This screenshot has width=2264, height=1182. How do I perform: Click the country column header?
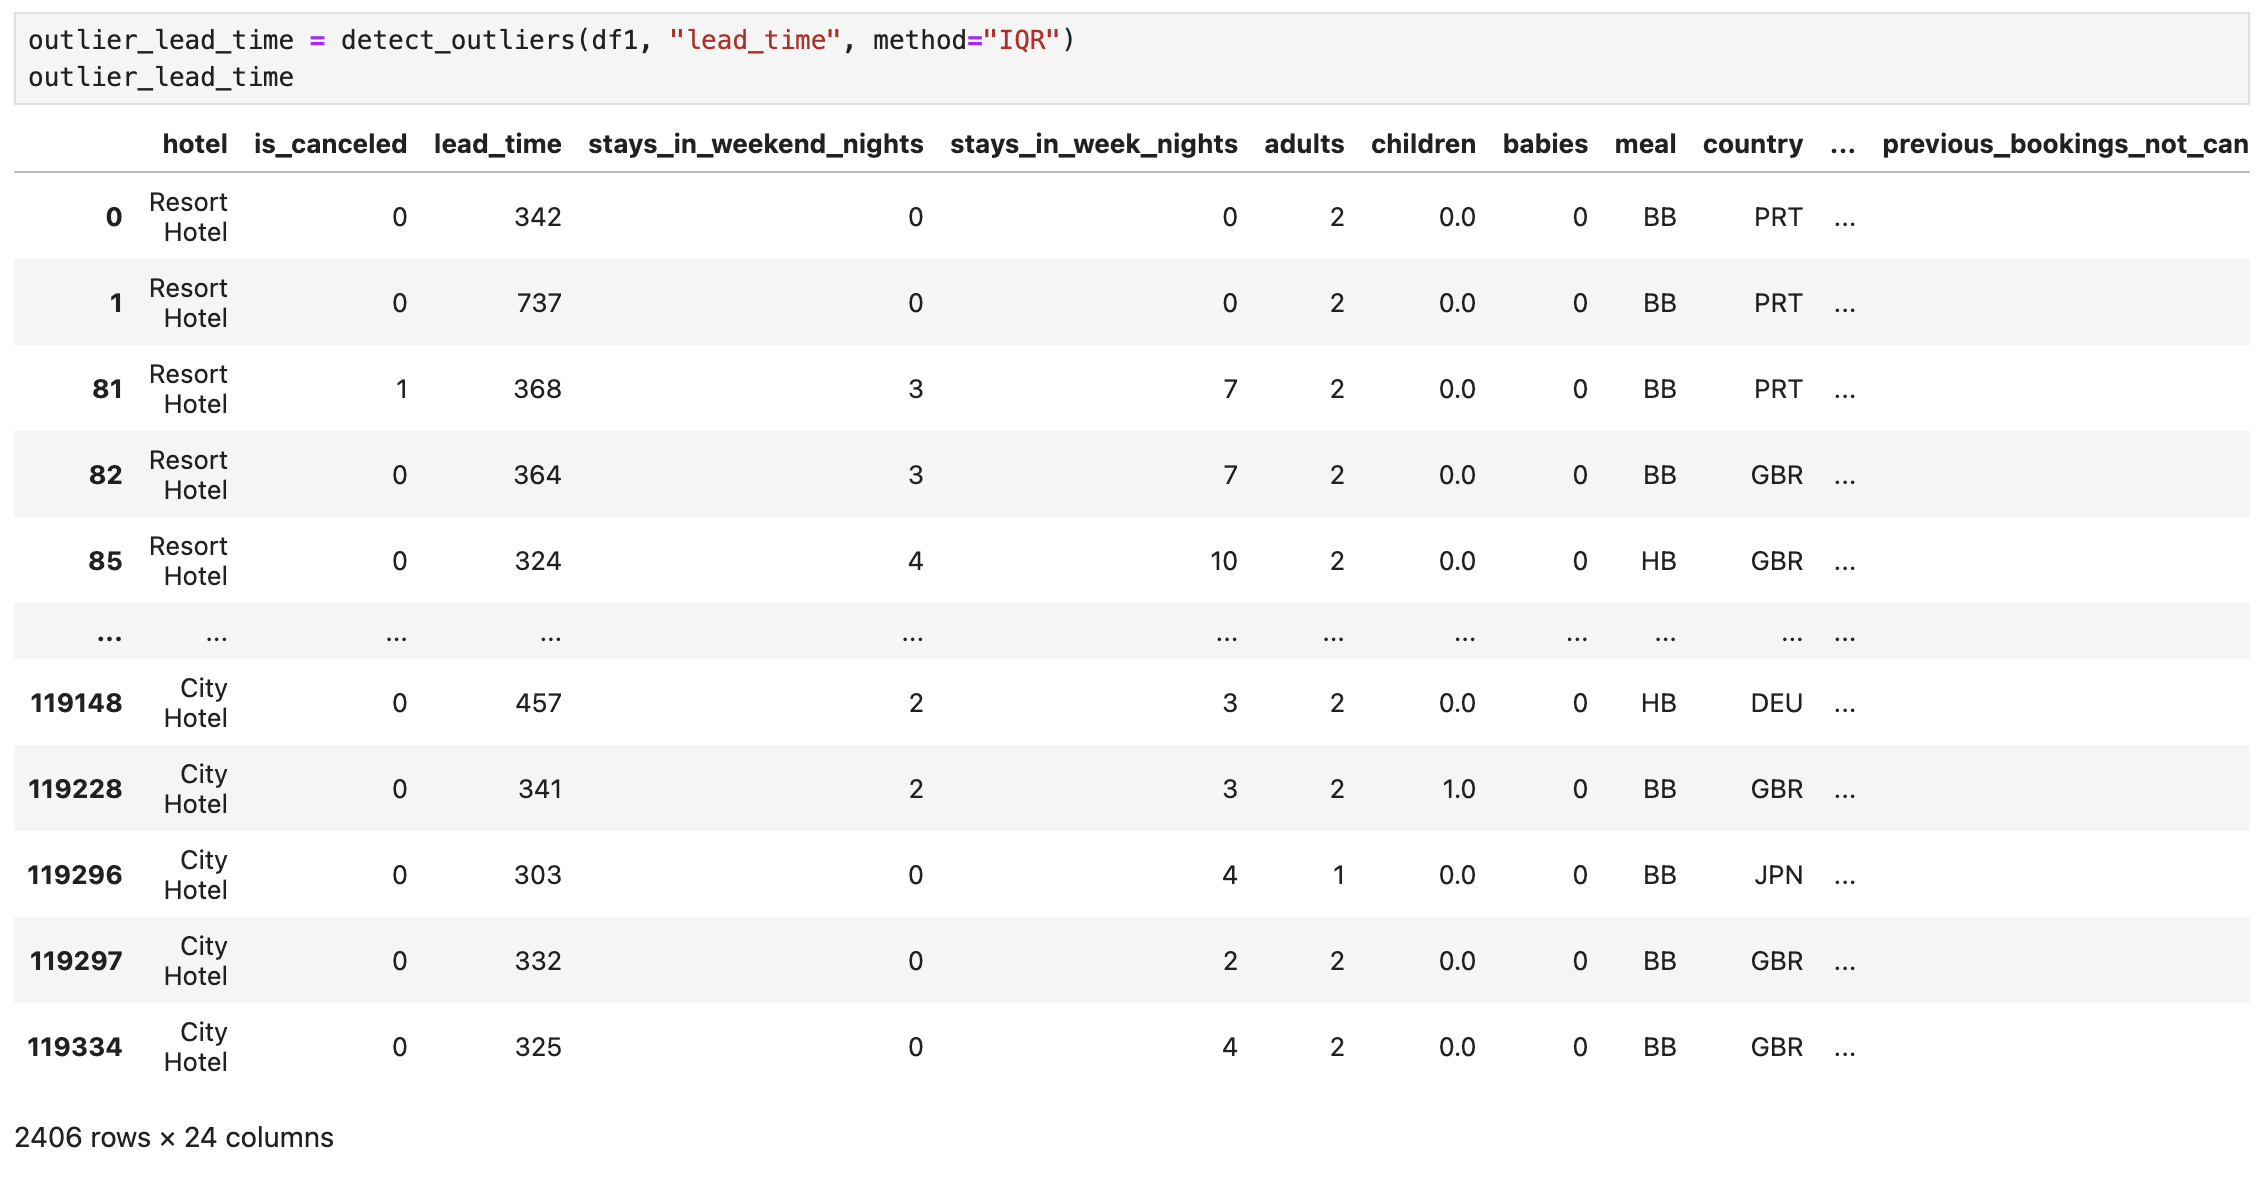[x=1752, y=144]
